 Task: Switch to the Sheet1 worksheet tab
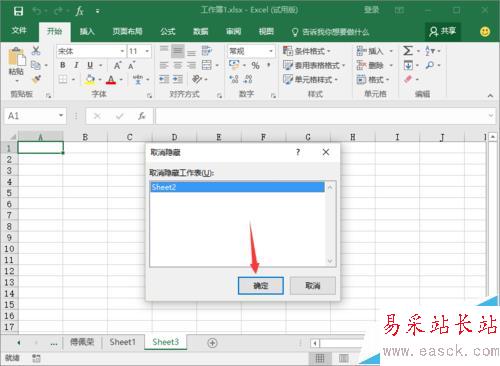click(122, 342)
